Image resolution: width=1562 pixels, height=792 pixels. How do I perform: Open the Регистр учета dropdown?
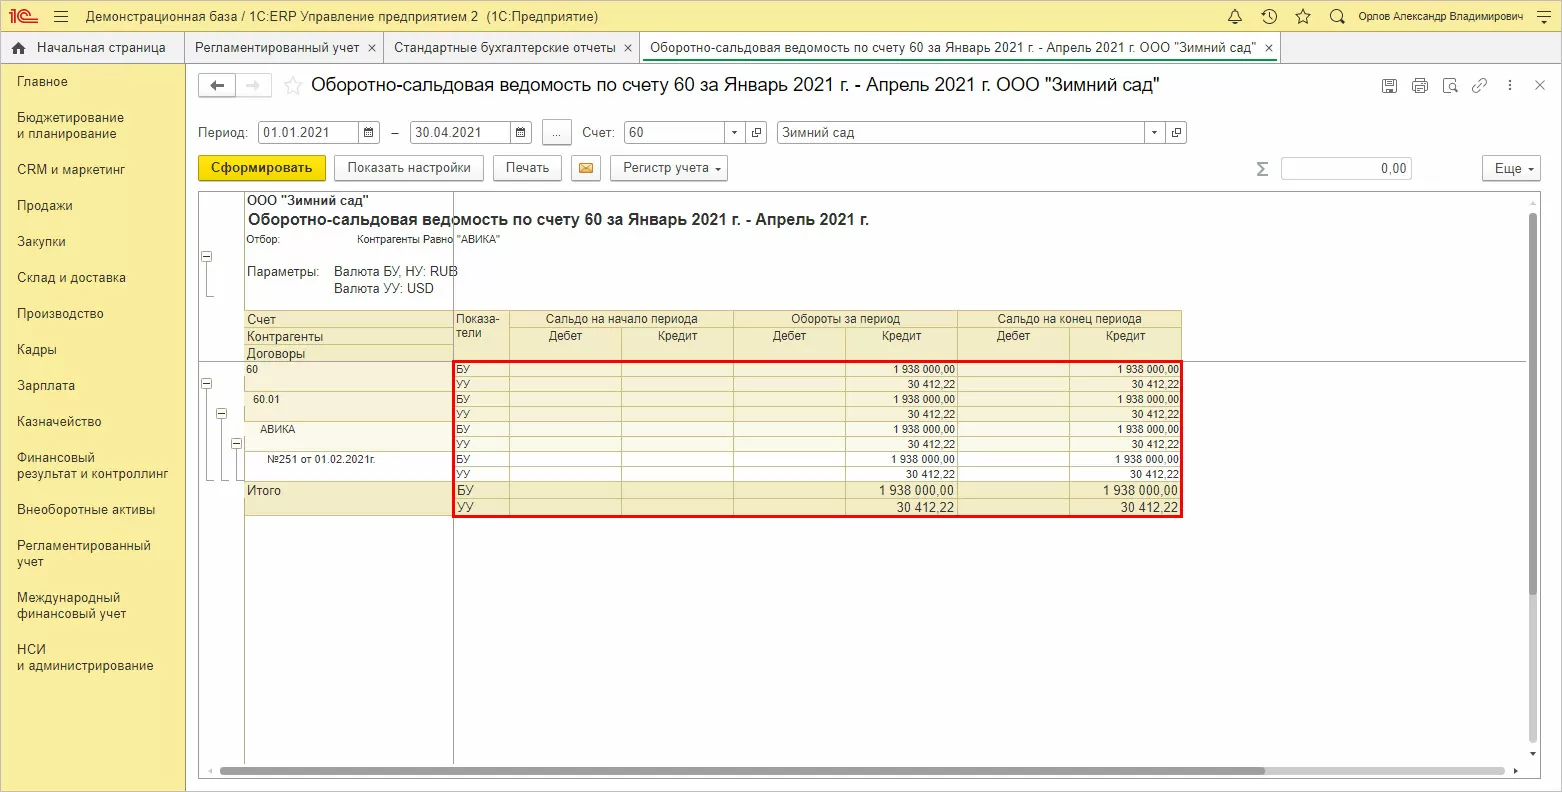coord(668,168)
